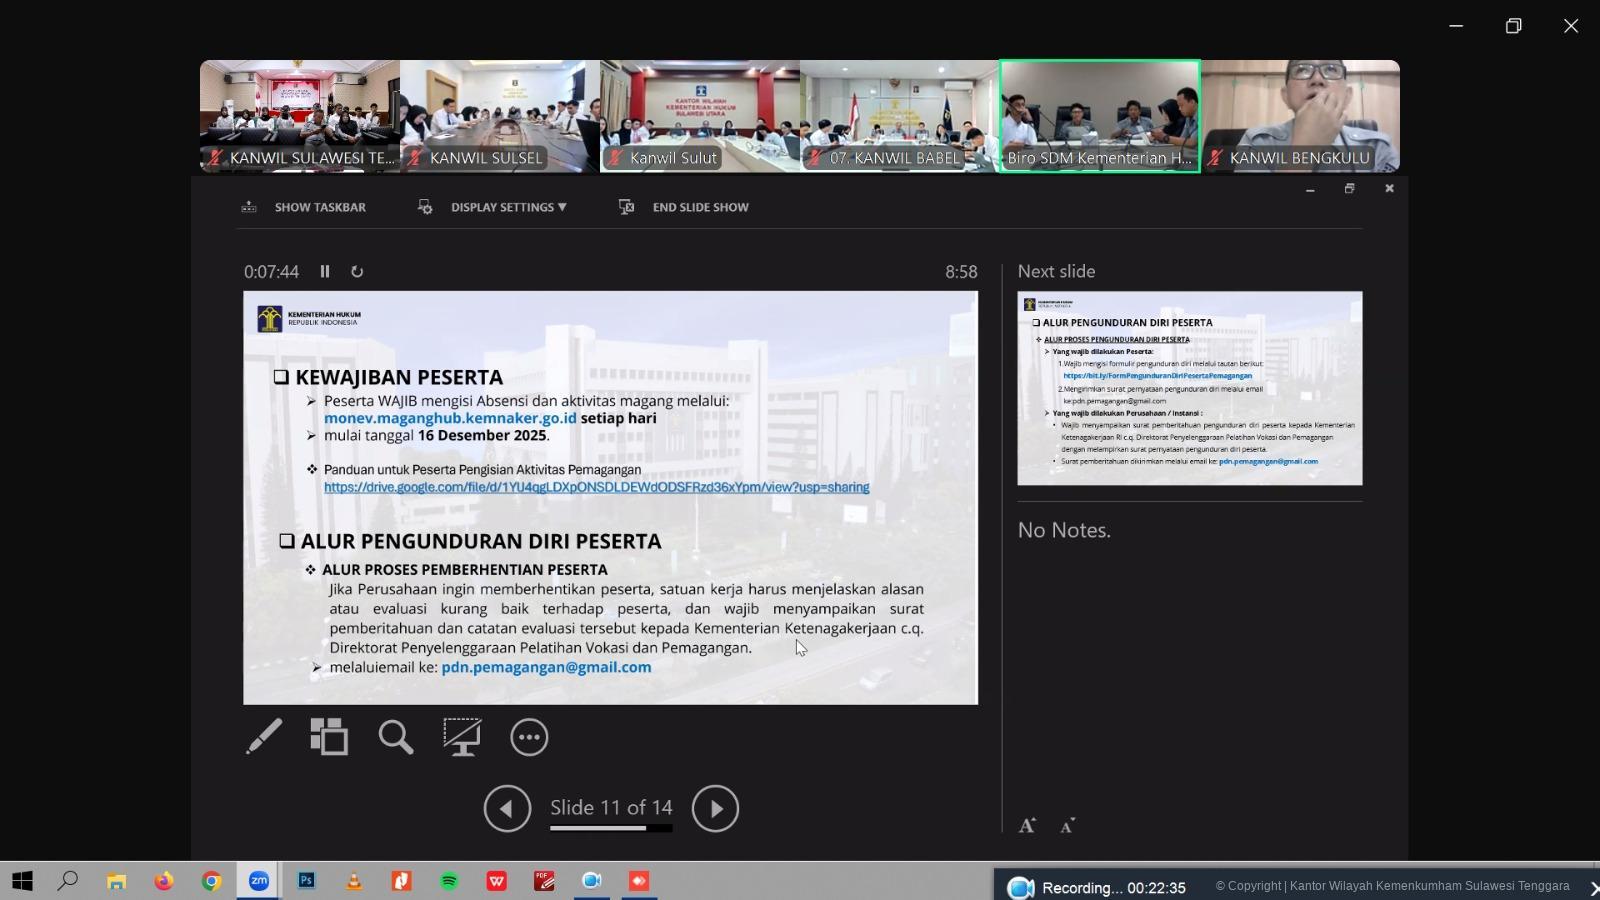Toggle black out slide show icon
This screenshot has width=1600, height=900.
(462, 737)
